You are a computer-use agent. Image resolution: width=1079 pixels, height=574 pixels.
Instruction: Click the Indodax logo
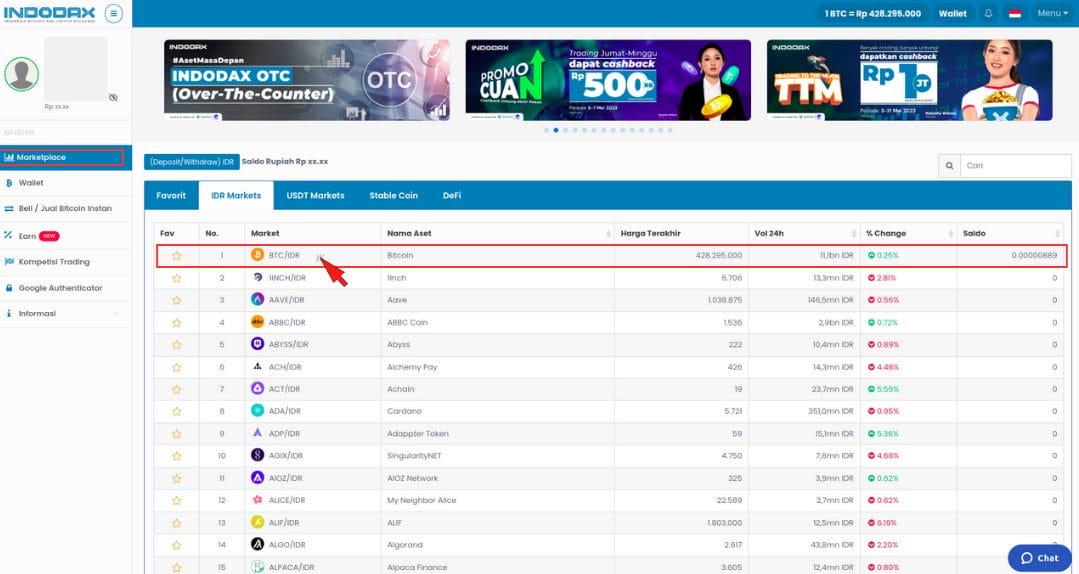tap(50, 13)
